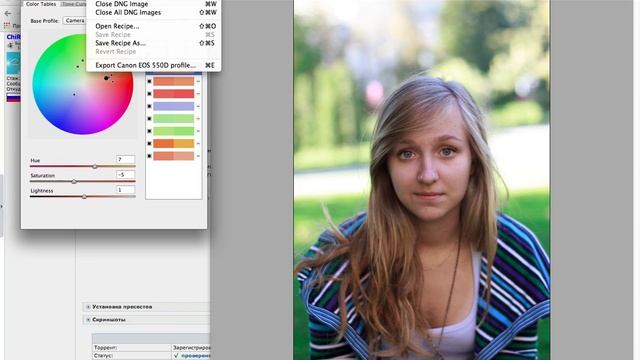Switch to the Tone Curve tab
The width and height of the screenshot is (640, 360).
73,4
